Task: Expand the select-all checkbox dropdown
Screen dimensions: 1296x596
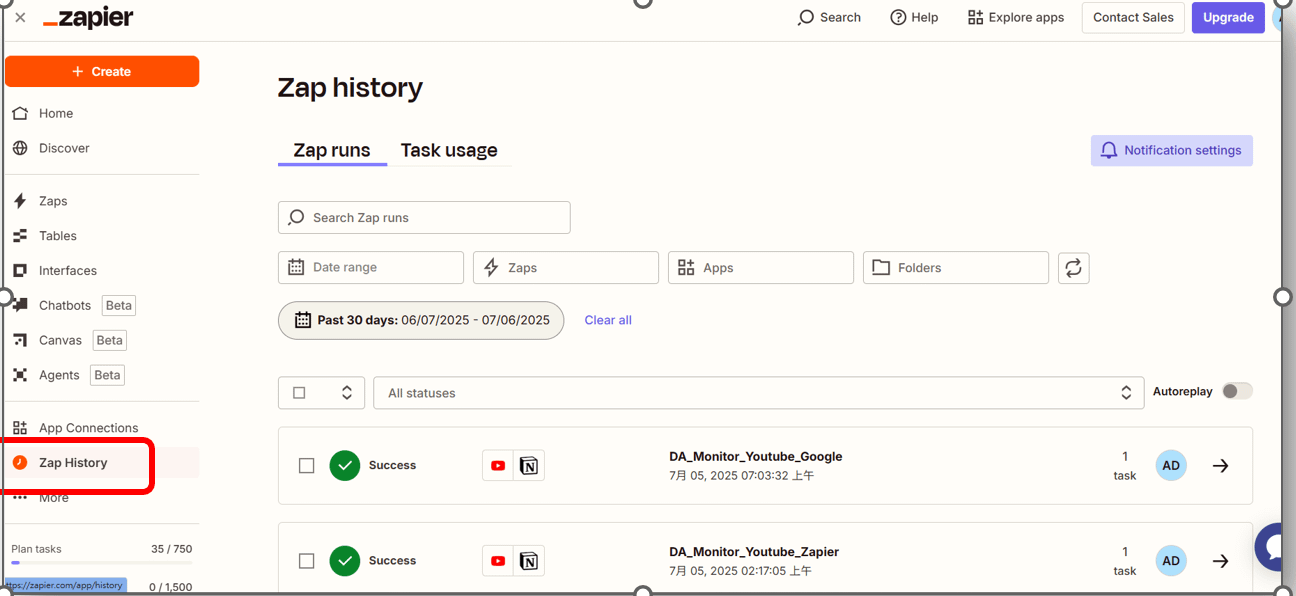Action: [x=346, y=393]
